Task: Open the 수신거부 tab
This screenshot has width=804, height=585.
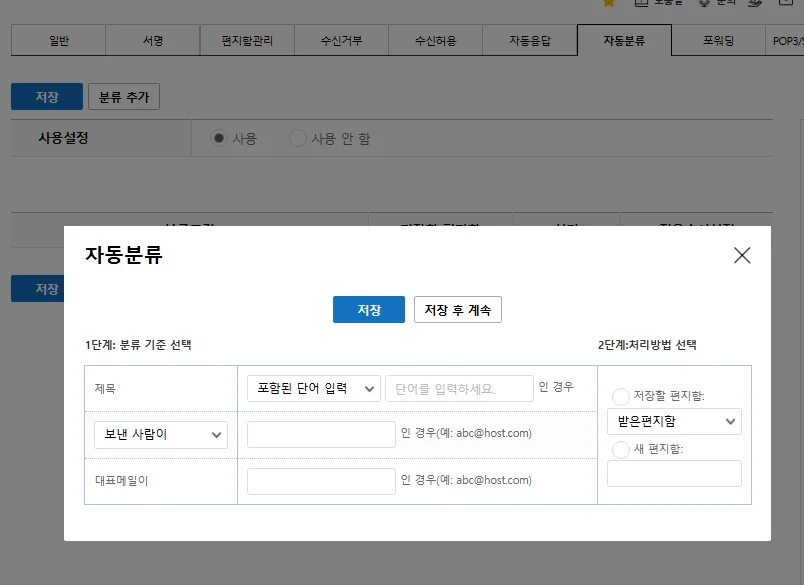Action: tap(341, 41)
